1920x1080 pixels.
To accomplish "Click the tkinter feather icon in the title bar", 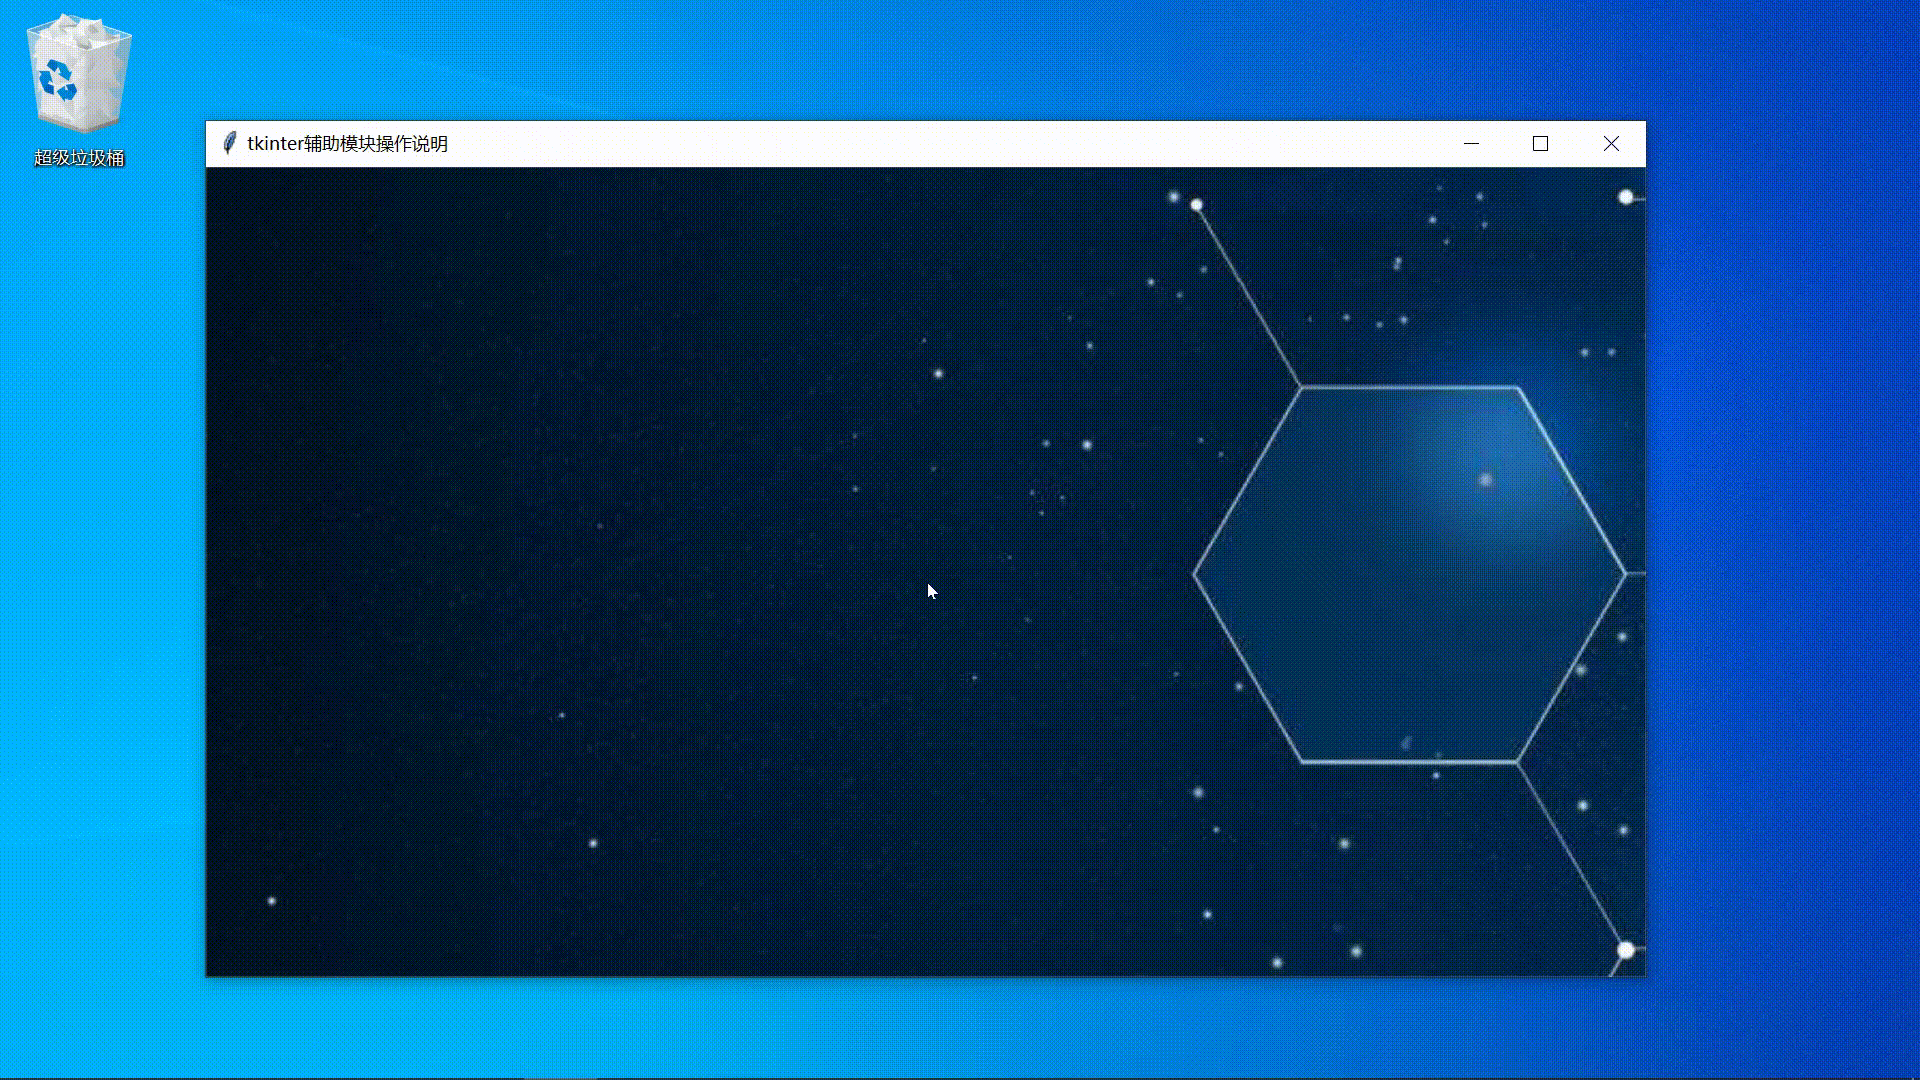I will click(x=229, y=144).
